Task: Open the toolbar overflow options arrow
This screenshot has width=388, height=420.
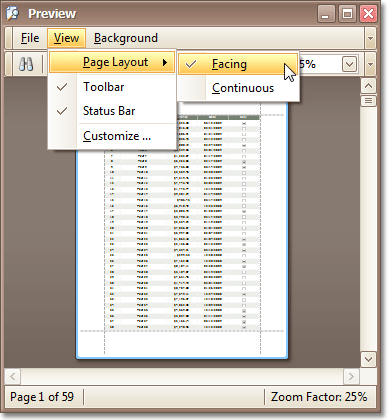Action: click(x=370, y=64)
